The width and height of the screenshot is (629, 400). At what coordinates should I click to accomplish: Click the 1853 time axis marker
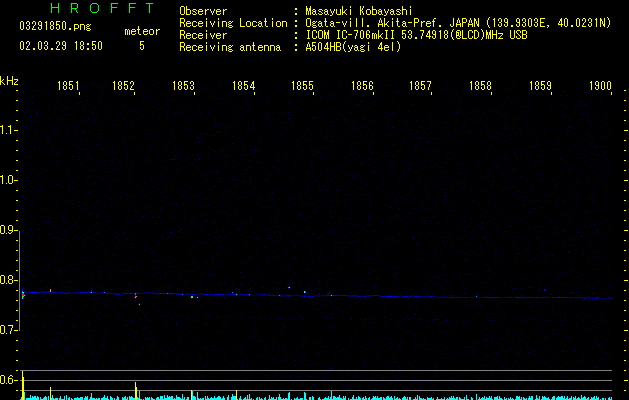(x=183, y=86)
